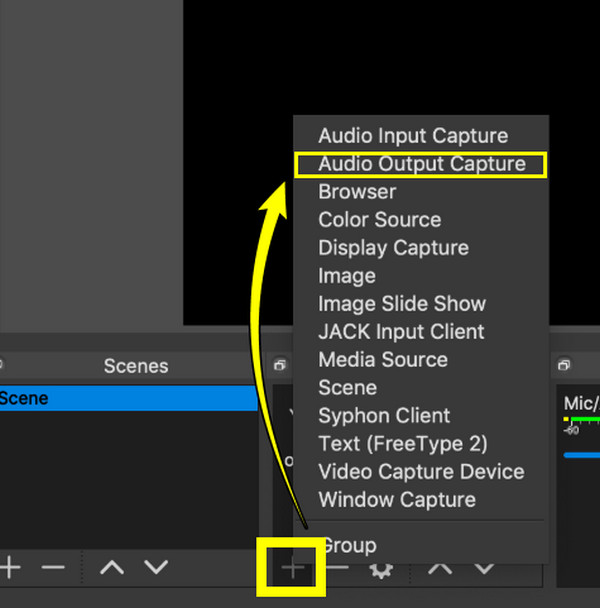Move source up with arrow

pos(440,569)
